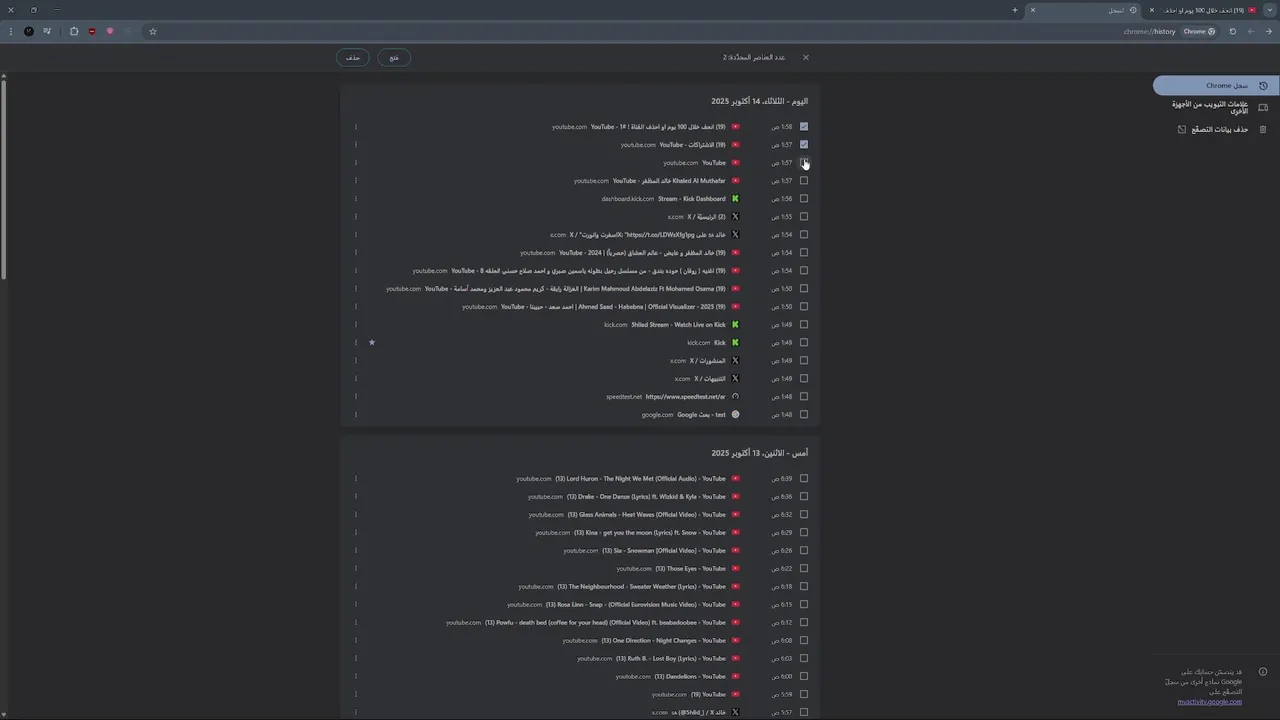Open more actions for the speedtest.net row

click(356, 397)
